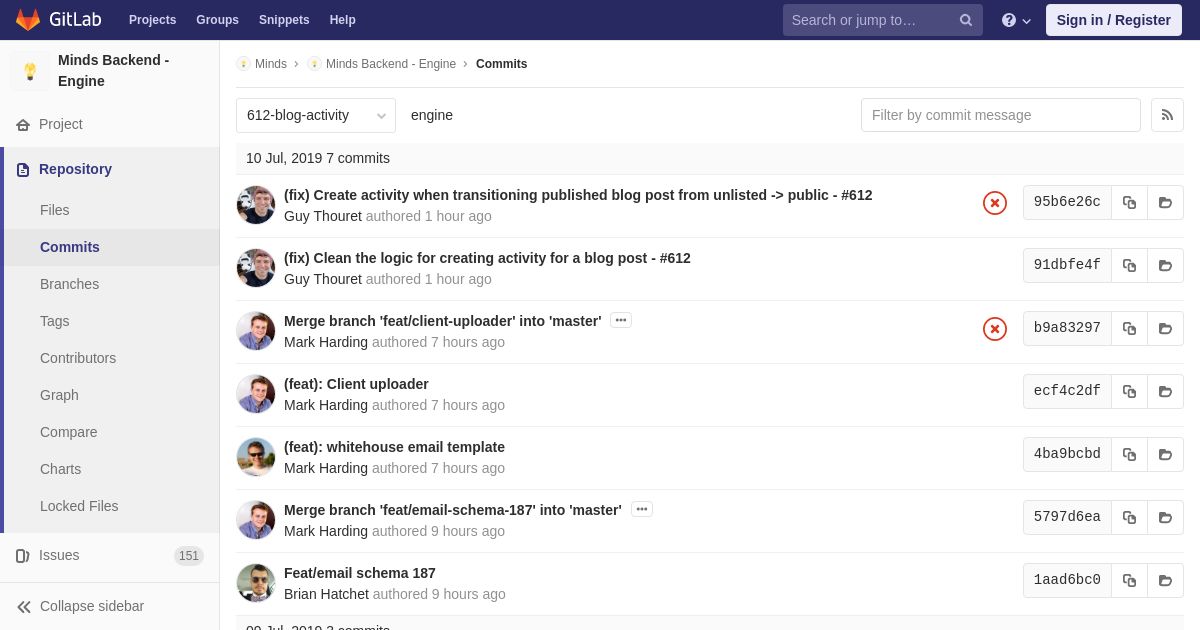Browse files at commit ecf4c2df
The width and height of the screenshot is (1200, 630).
pos(1165,391)
